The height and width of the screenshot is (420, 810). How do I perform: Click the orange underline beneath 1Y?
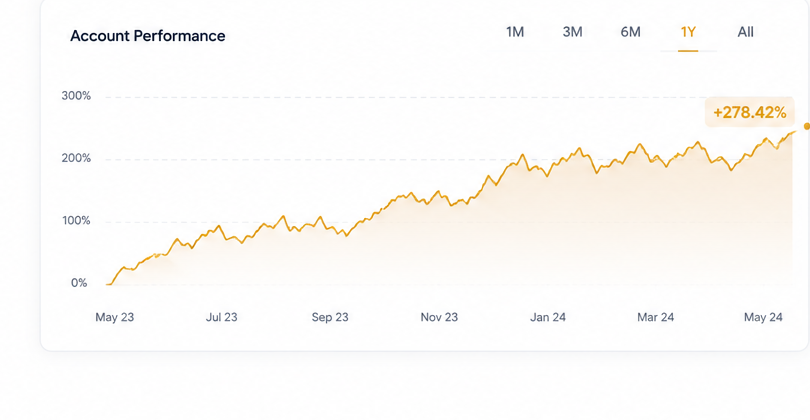[x=688, y=51]
